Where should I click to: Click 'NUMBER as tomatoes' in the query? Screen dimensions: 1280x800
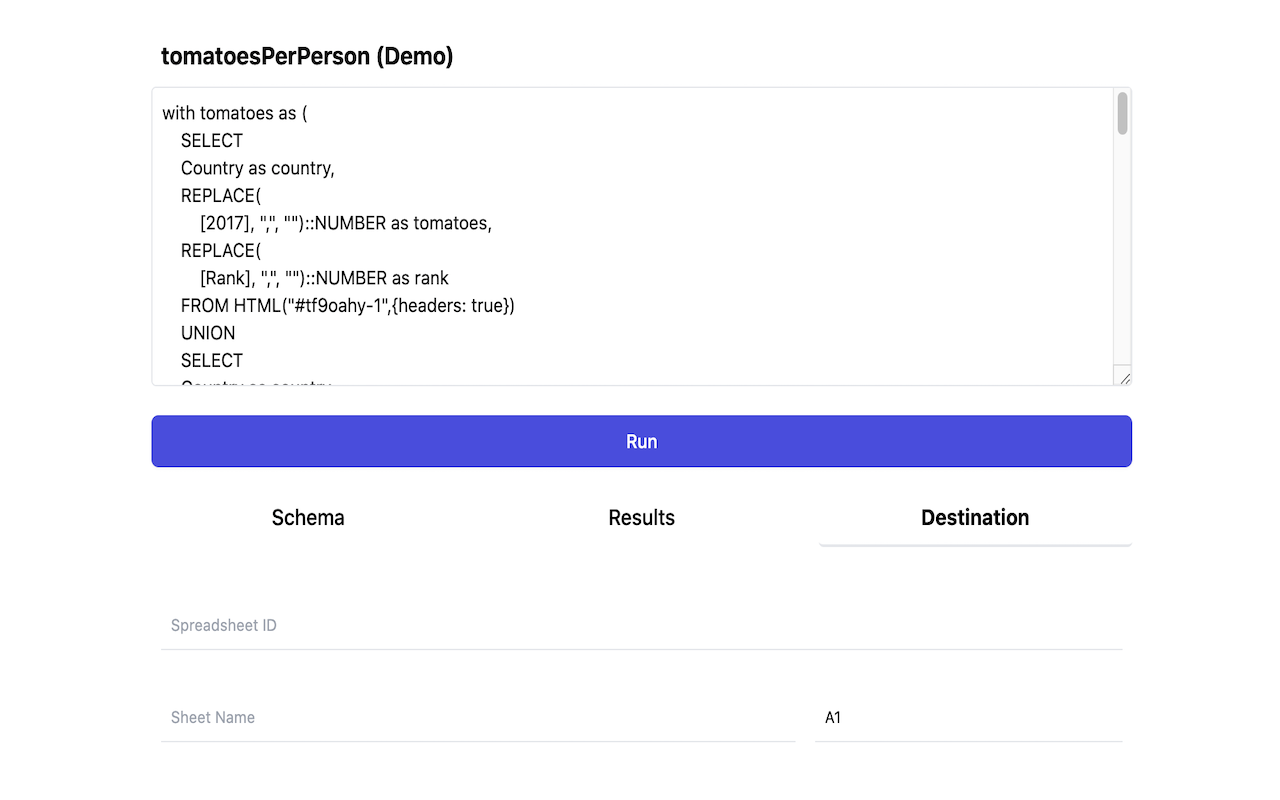click(403, 224)
